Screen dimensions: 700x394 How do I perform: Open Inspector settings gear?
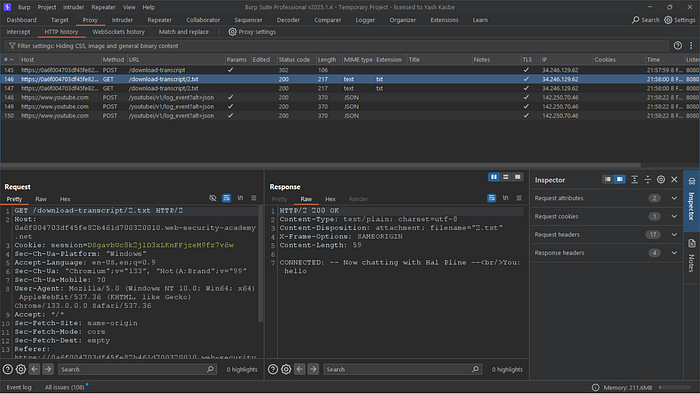(661, 179)
